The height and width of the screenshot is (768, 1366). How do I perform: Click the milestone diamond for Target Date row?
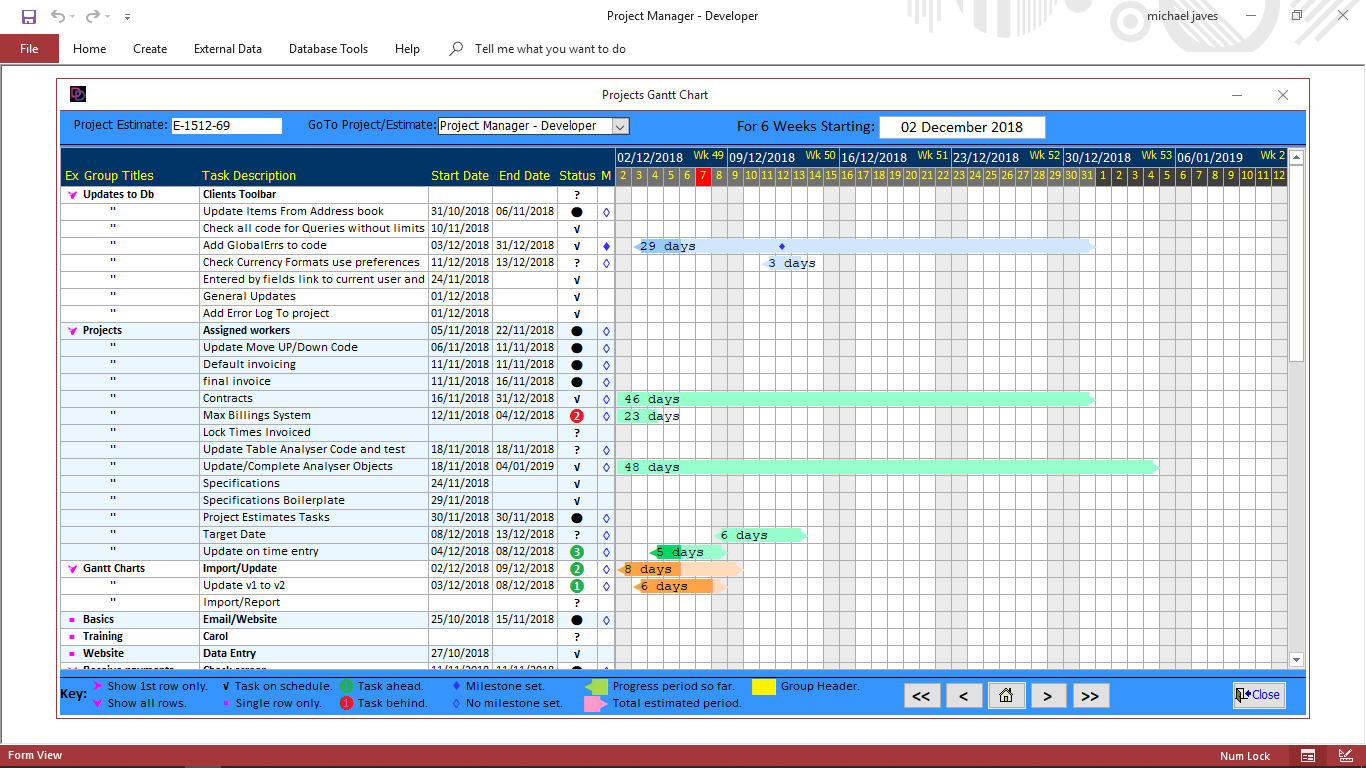click(x=606, y=535)
